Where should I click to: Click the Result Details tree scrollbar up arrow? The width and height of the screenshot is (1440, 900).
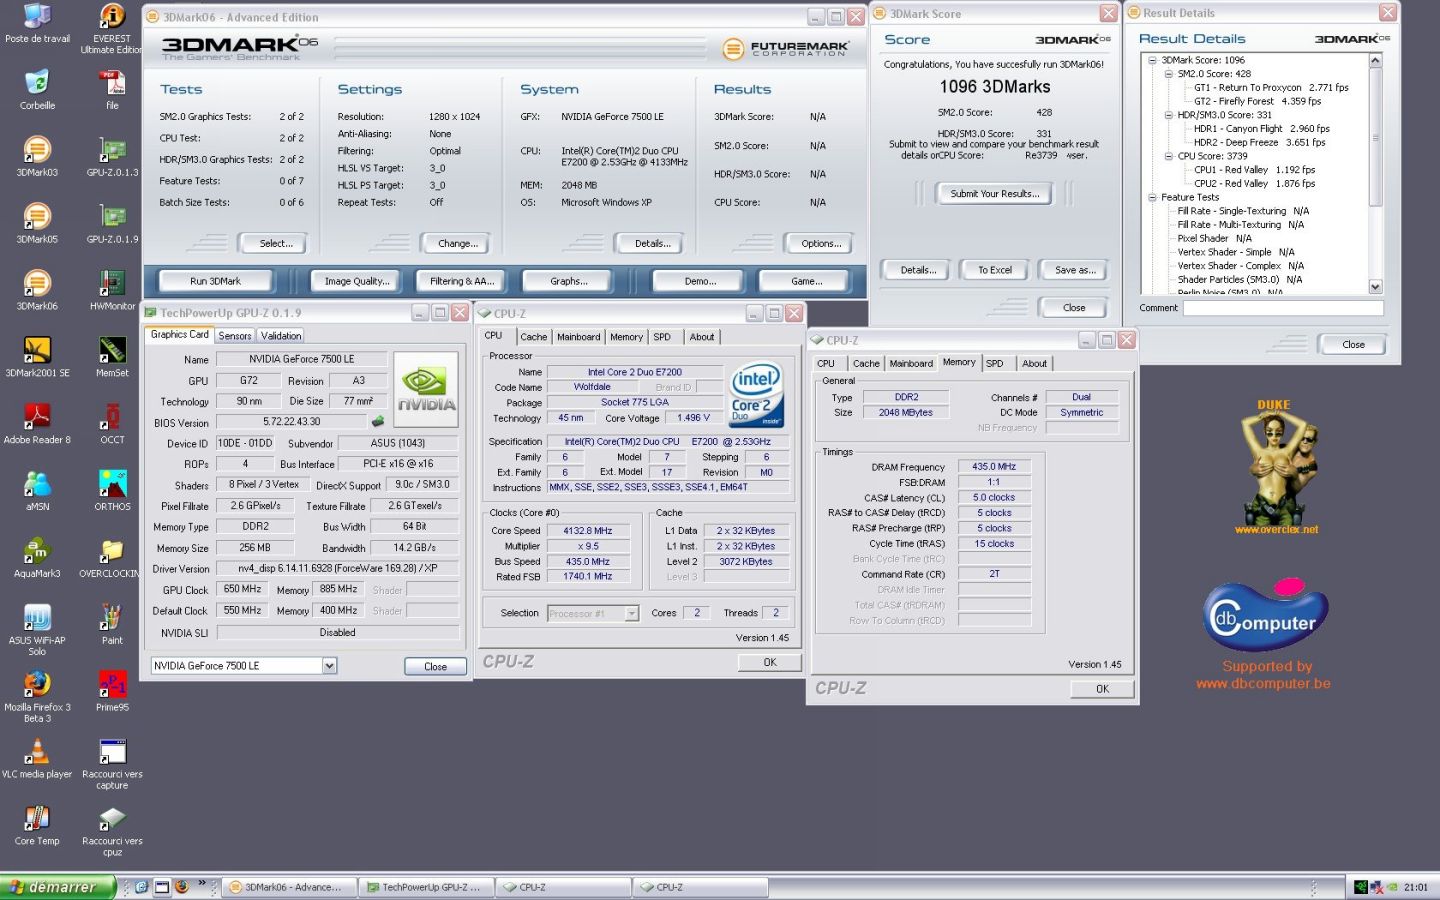(1375, 61)
